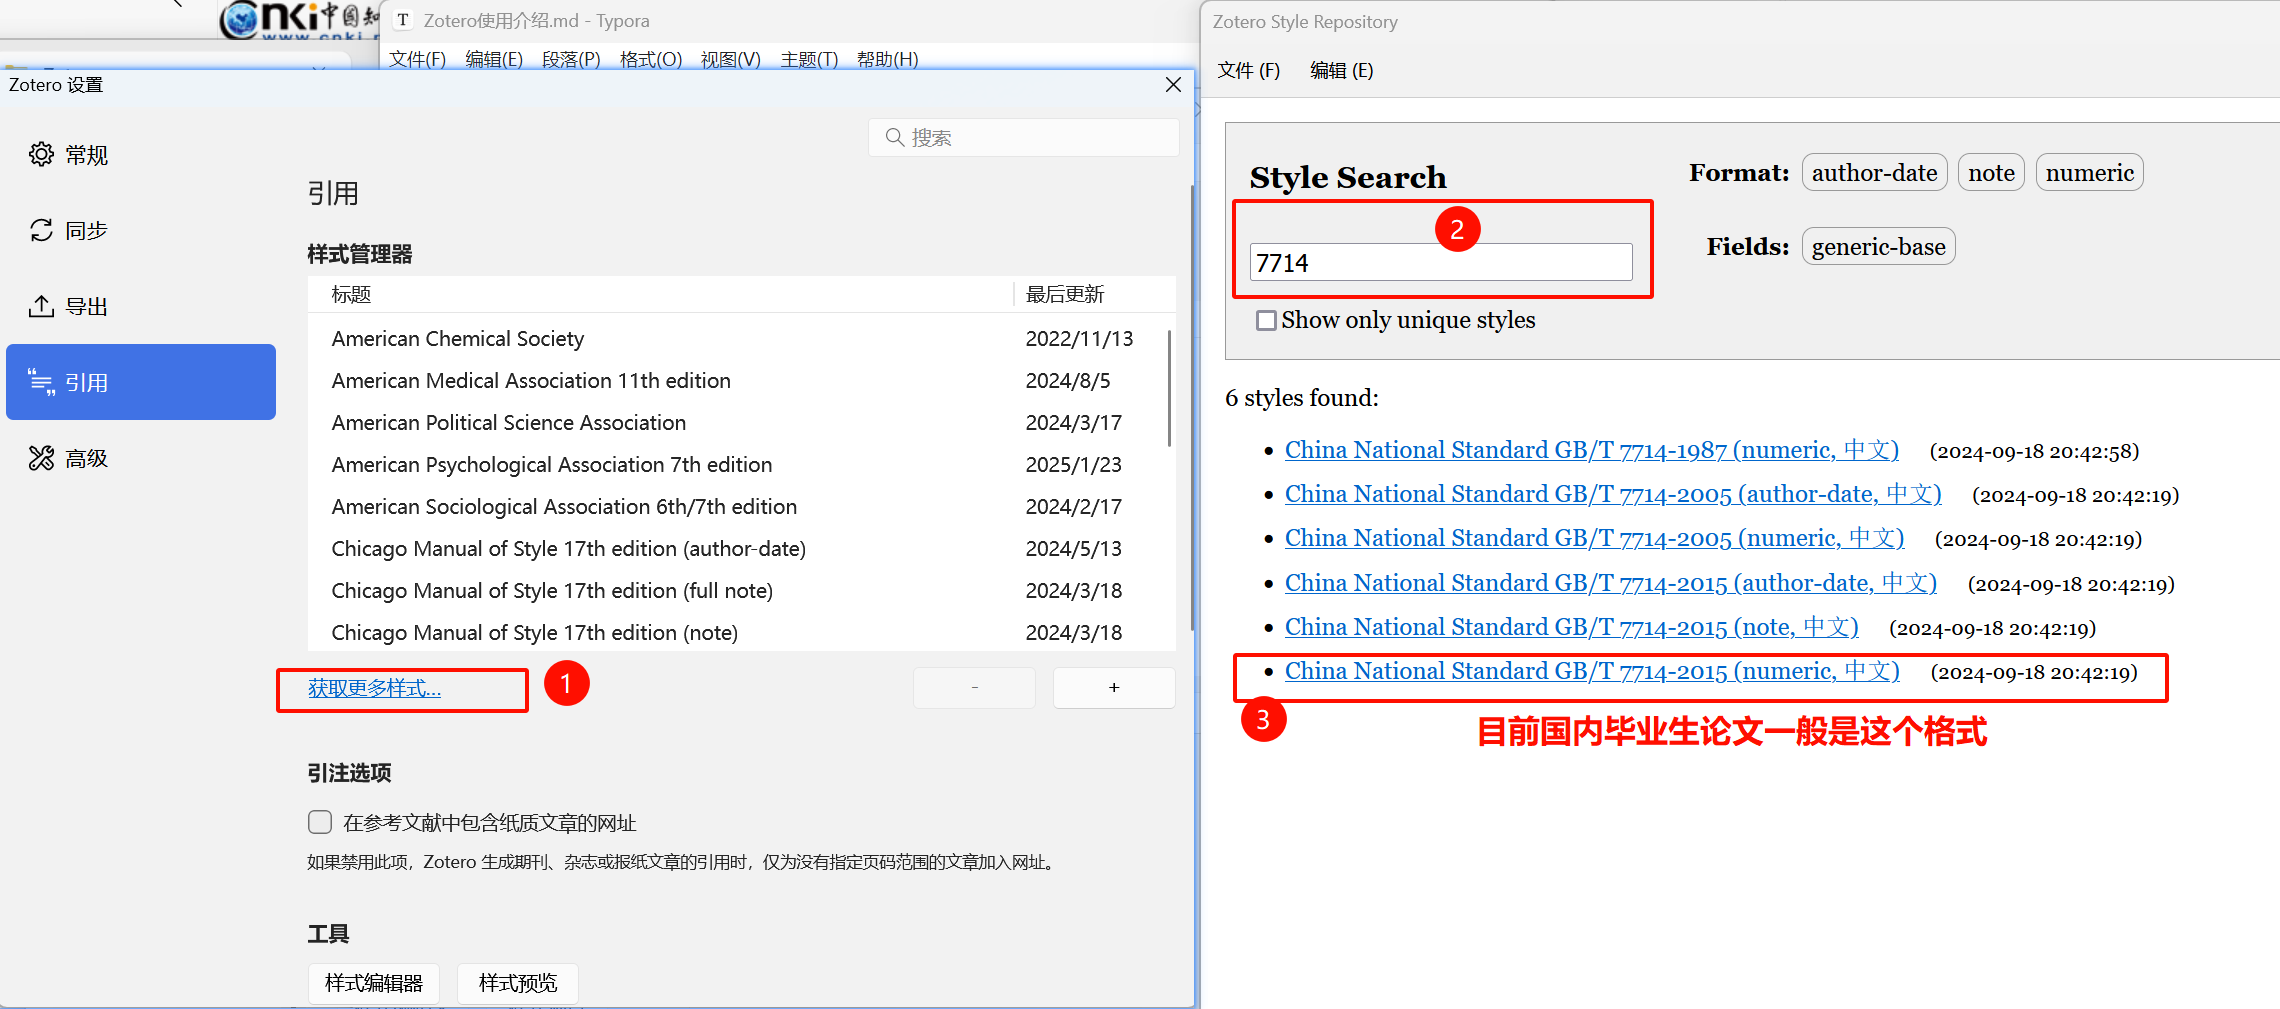The width and height of the screenshot is (2280, 1009).
Task: Open the Advanced tools icon
Action: coord(41,459)
